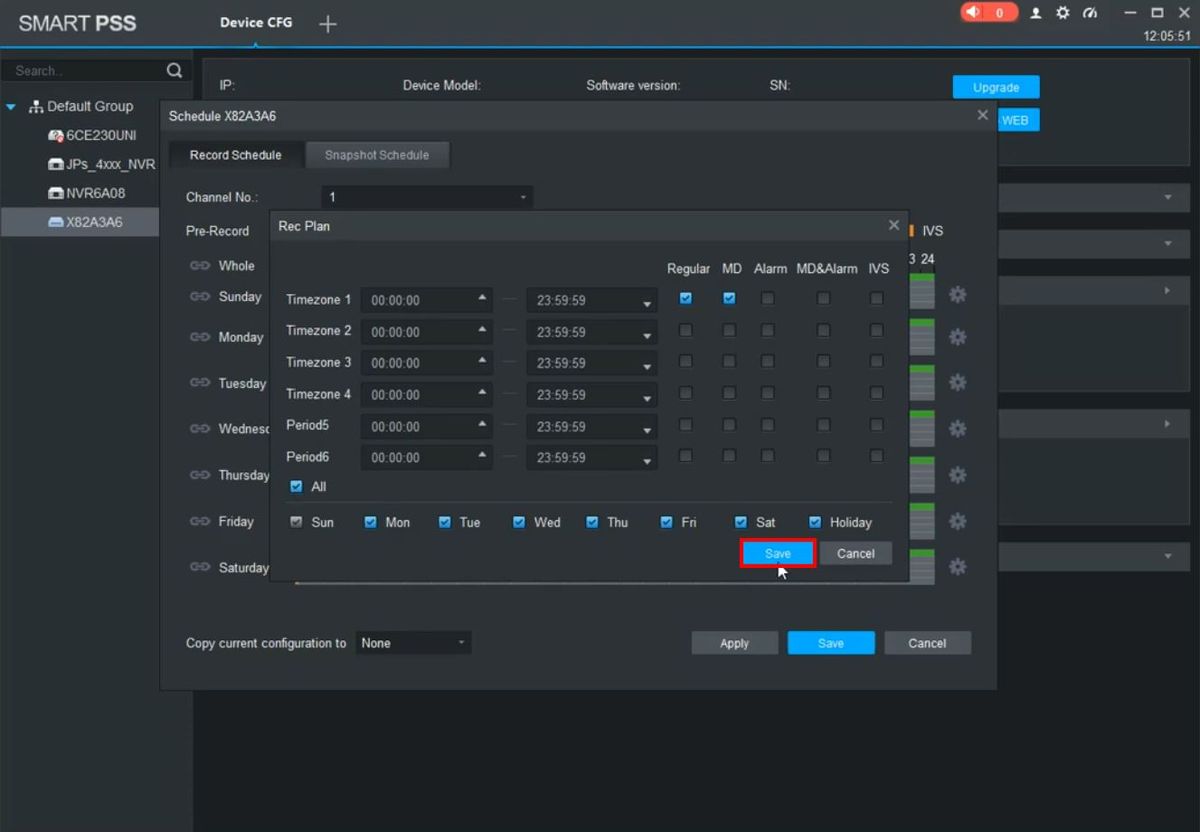
Task: Open Sunday schedule gear settings
Action: [x=957, y=295]
